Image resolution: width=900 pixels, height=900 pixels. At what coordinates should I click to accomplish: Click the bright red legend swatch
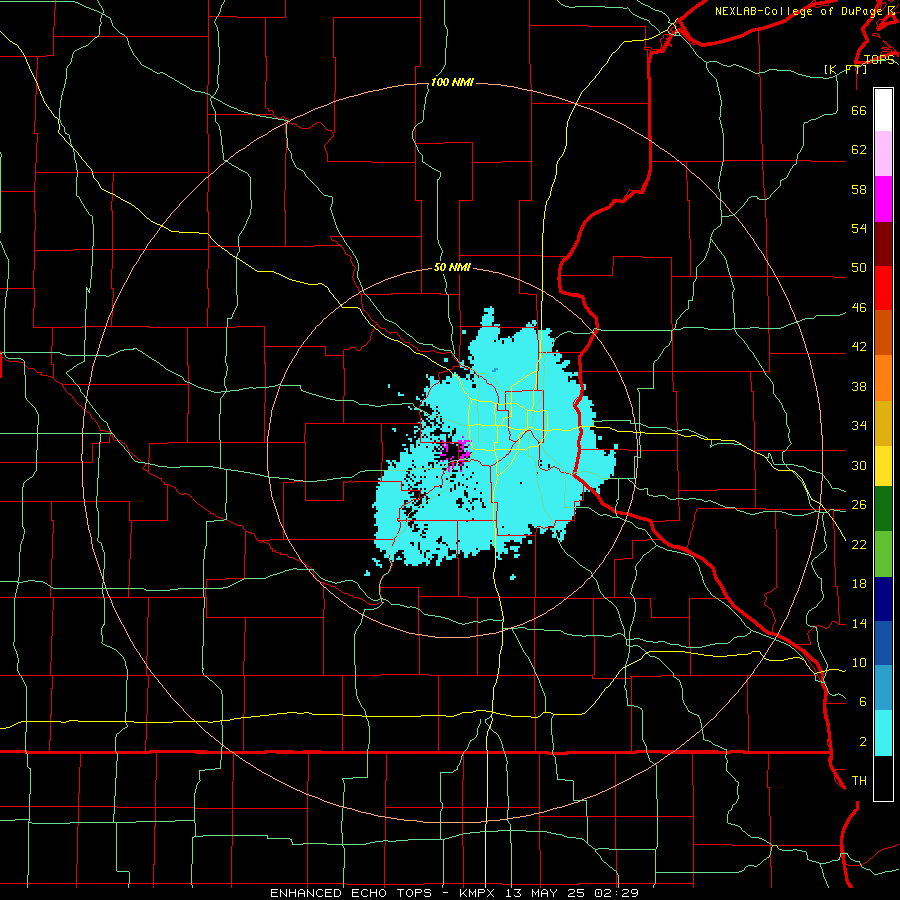pos(883,288)
